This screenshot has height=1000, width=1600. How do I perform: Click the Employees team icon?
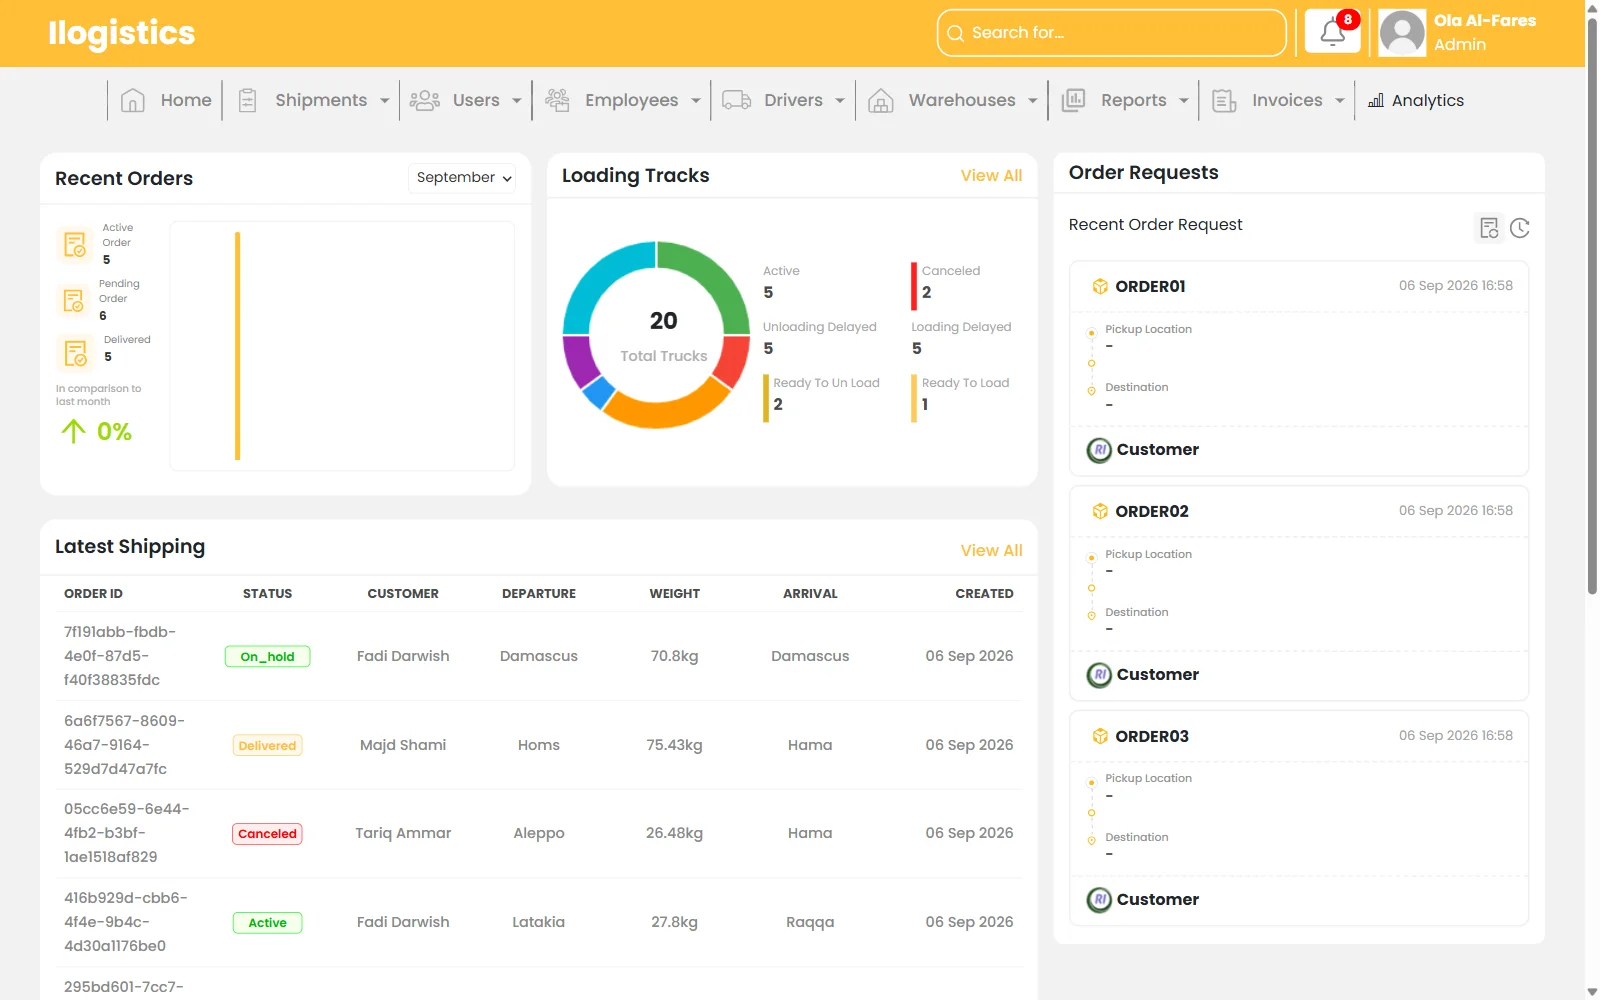(557, 100)
